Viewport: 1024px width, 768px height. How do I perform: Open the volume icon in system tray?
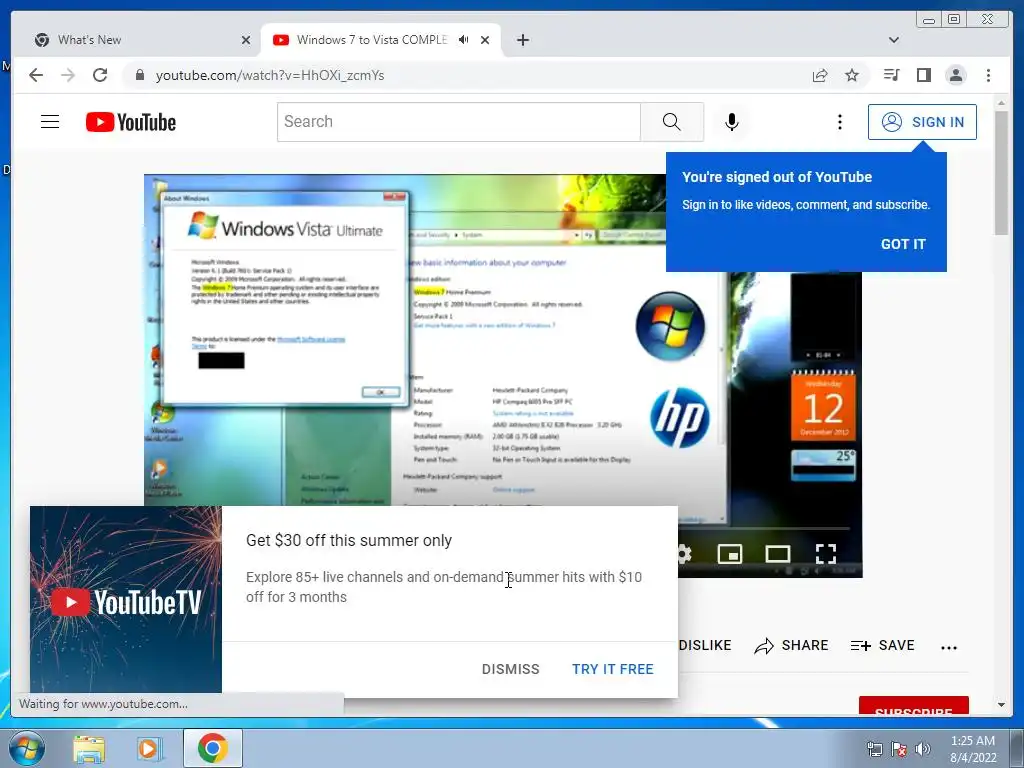923,748
